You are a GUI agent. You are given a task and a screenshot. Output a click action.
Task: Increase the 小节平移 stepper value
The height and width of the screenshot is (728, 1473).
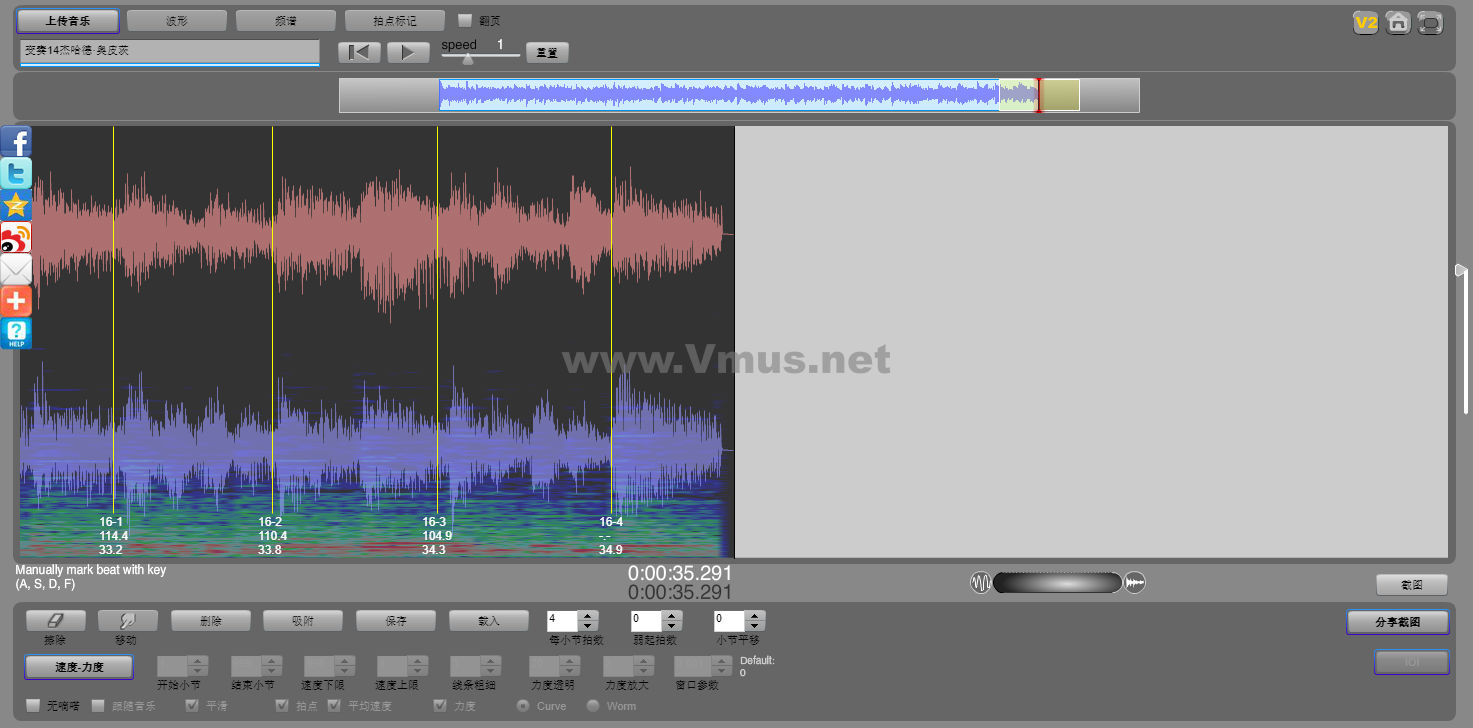pos(755,616)
